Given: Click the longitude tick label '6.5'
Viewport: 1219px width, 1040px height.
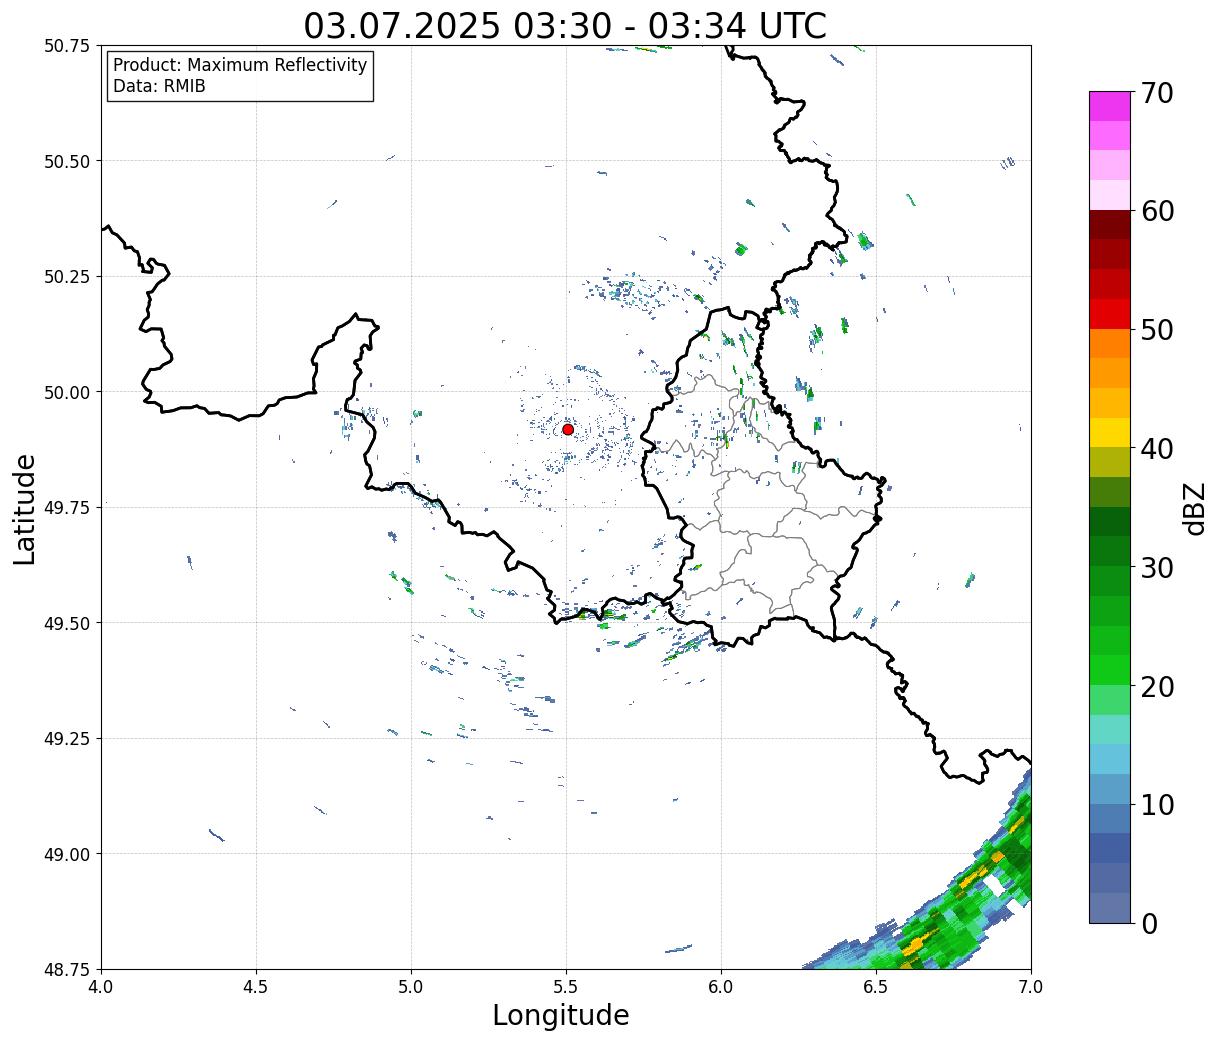Looking at the screenshot, I should point(876,987).
